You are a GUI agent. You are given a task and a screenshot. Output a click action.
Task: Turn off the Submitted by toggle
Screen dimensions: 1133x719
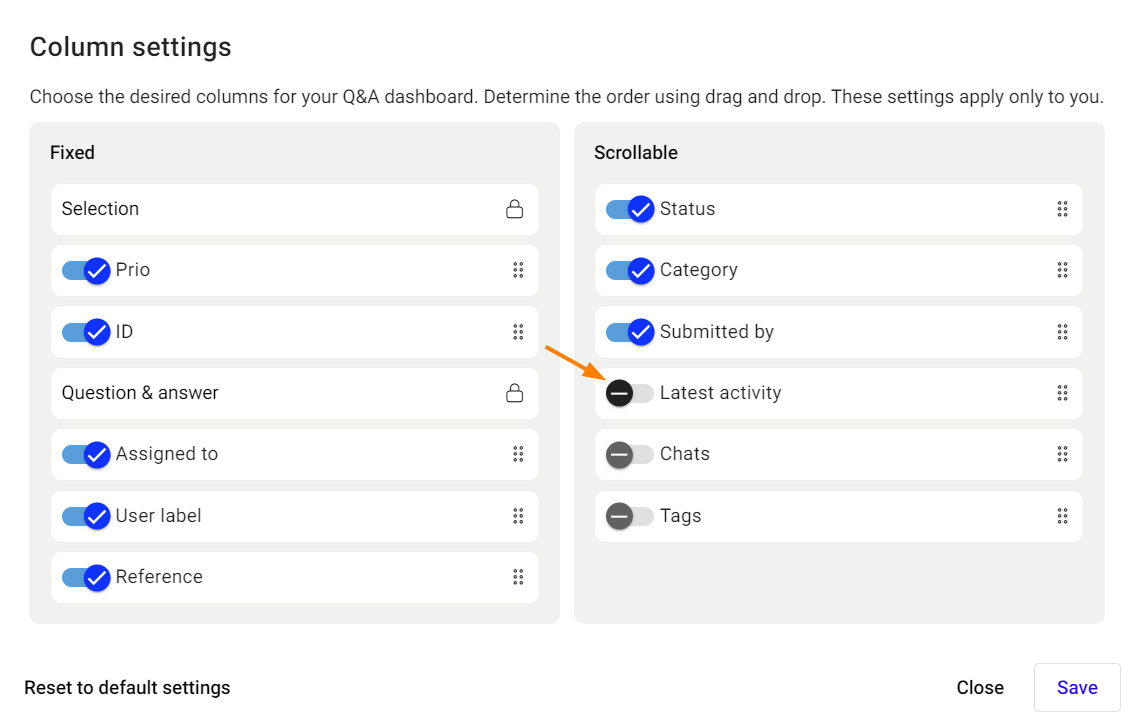[630, 332]
